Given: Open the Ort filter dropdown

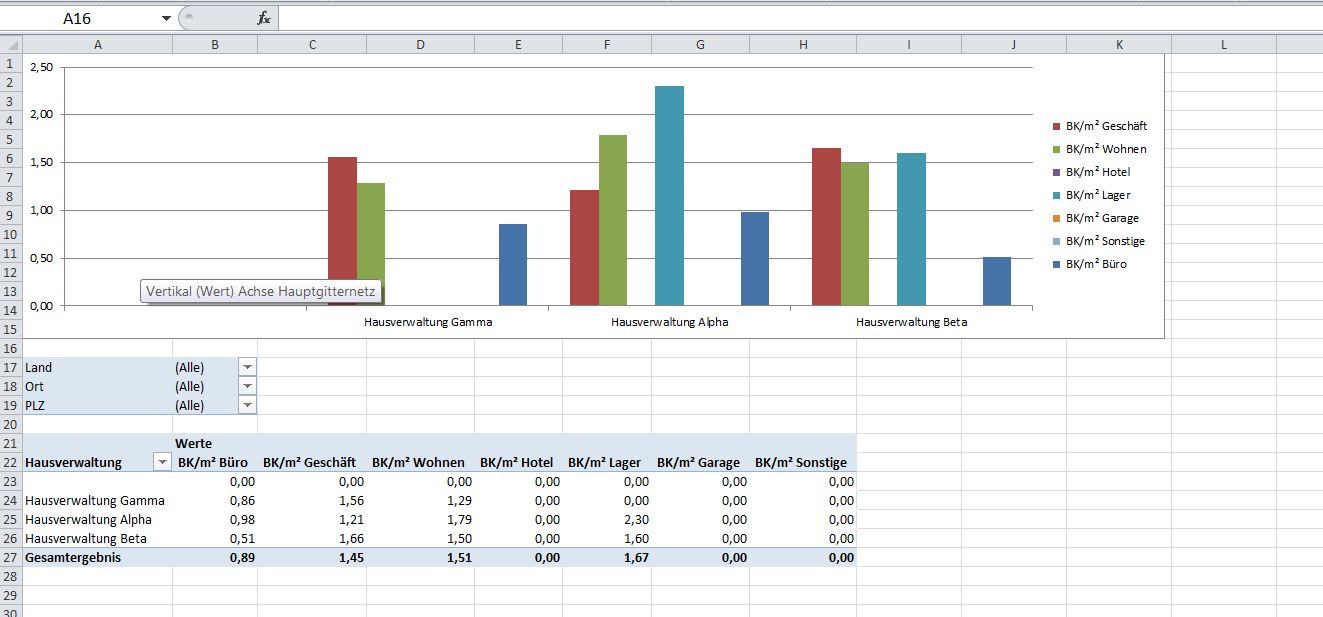Looking at the screenshot, I should click(247, 386).
